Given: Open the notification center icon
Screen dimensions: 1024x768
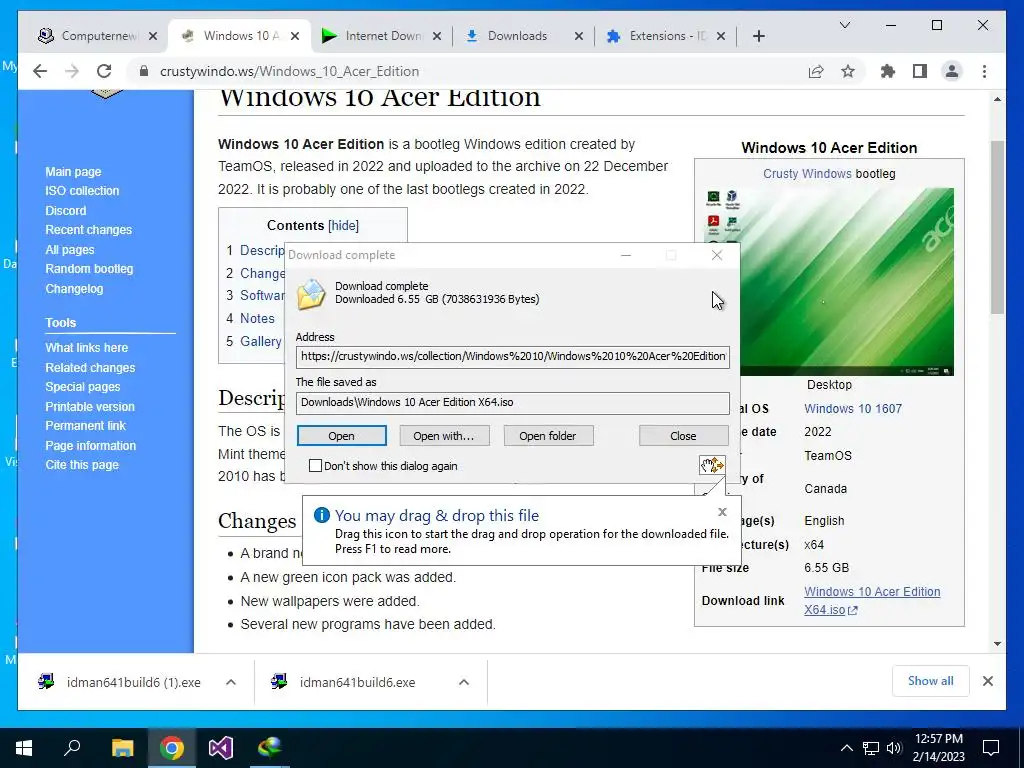Looking at the screenshot, I should (x=991, y=748).
